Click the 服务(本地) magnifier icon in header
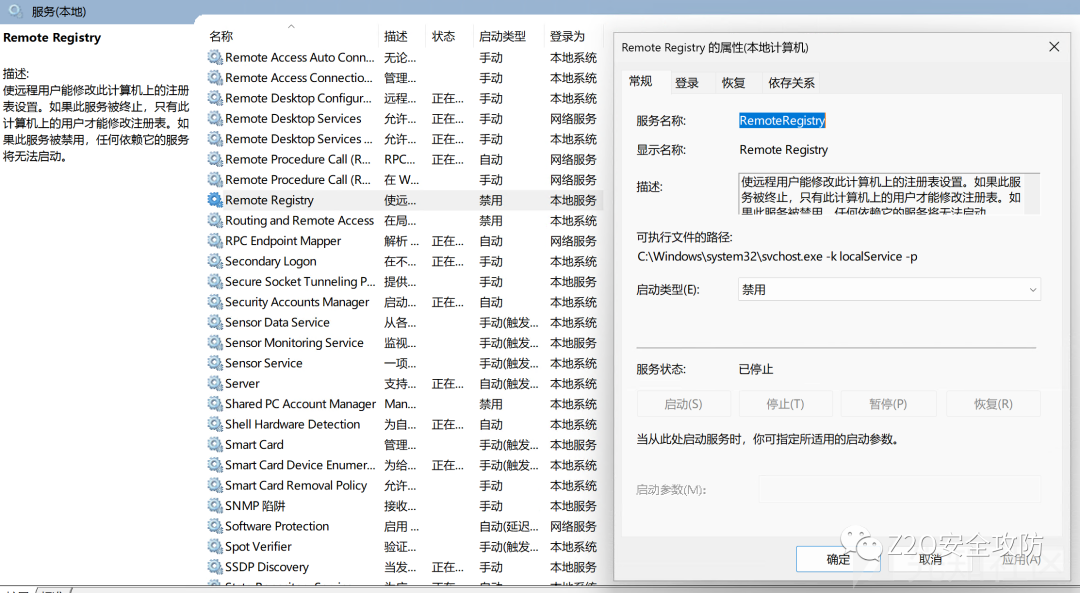The image size is (1080, 593). tap(15, 10)
